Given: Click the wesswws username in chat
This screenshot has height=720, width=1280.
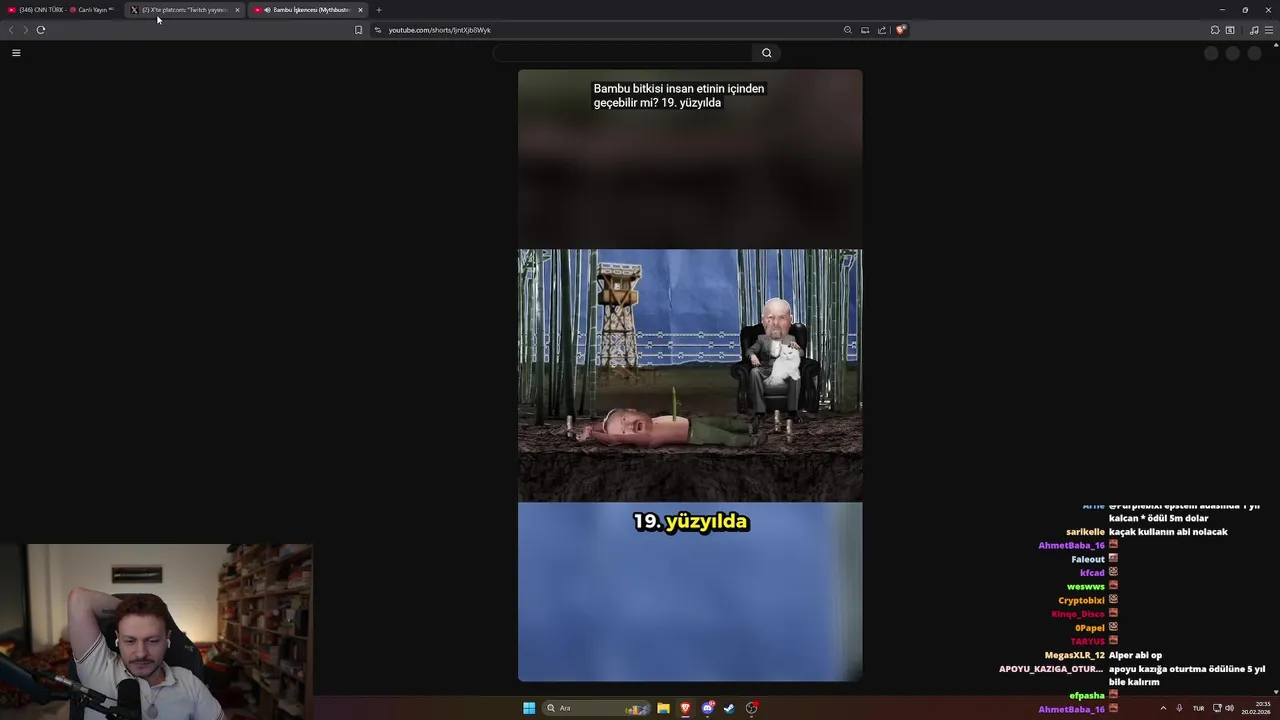Looking at the screenshot, I should [x=1086, y=587].
